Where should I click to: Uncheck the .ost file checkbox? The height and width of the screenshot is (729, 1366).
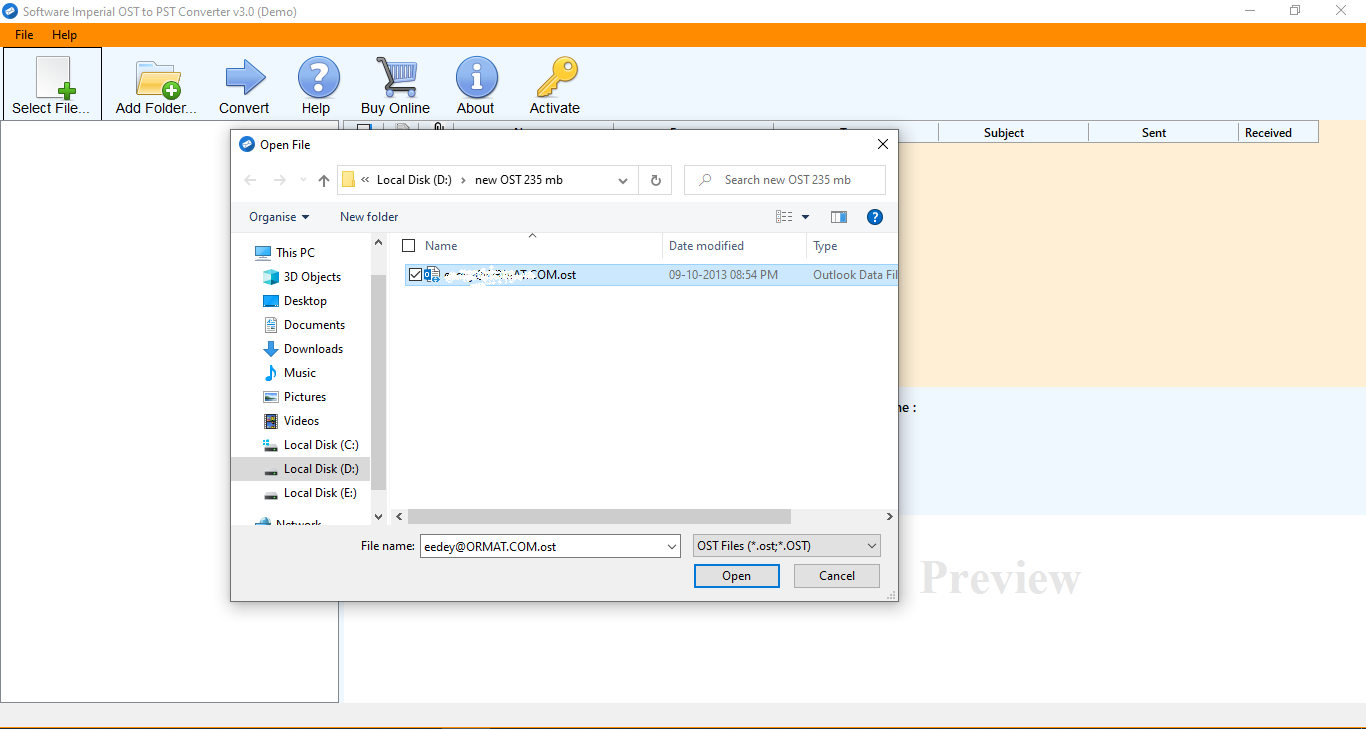coord(416,275)
